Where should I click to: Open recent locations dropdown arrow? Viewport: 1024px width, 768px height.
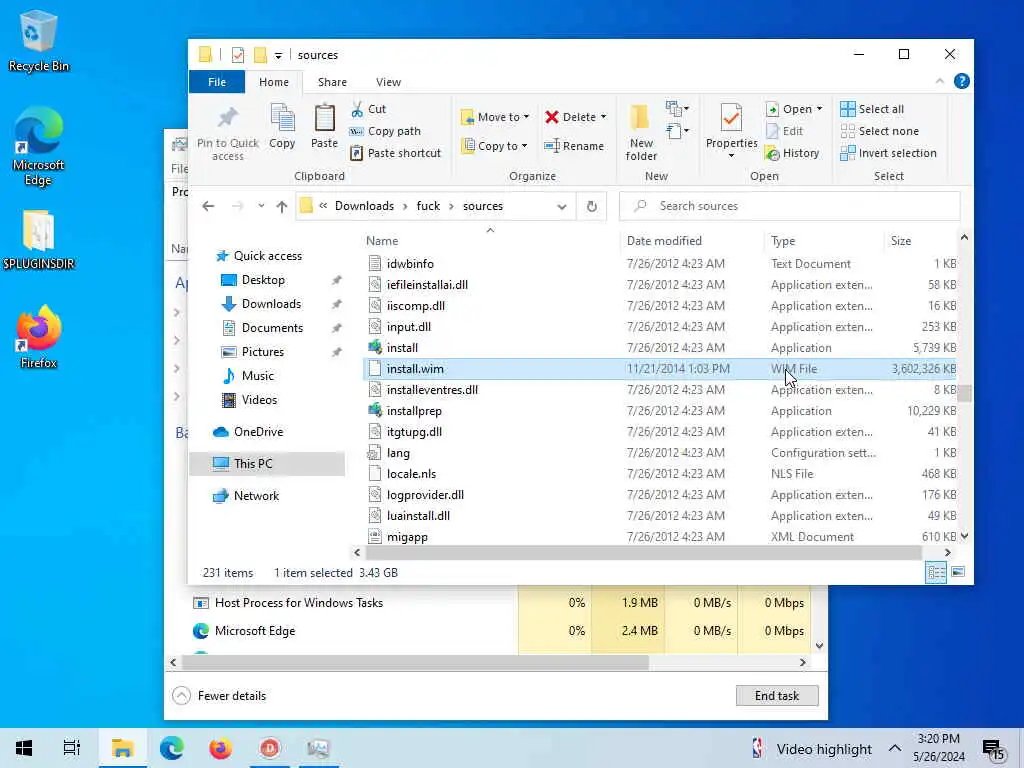click(261, 206)
